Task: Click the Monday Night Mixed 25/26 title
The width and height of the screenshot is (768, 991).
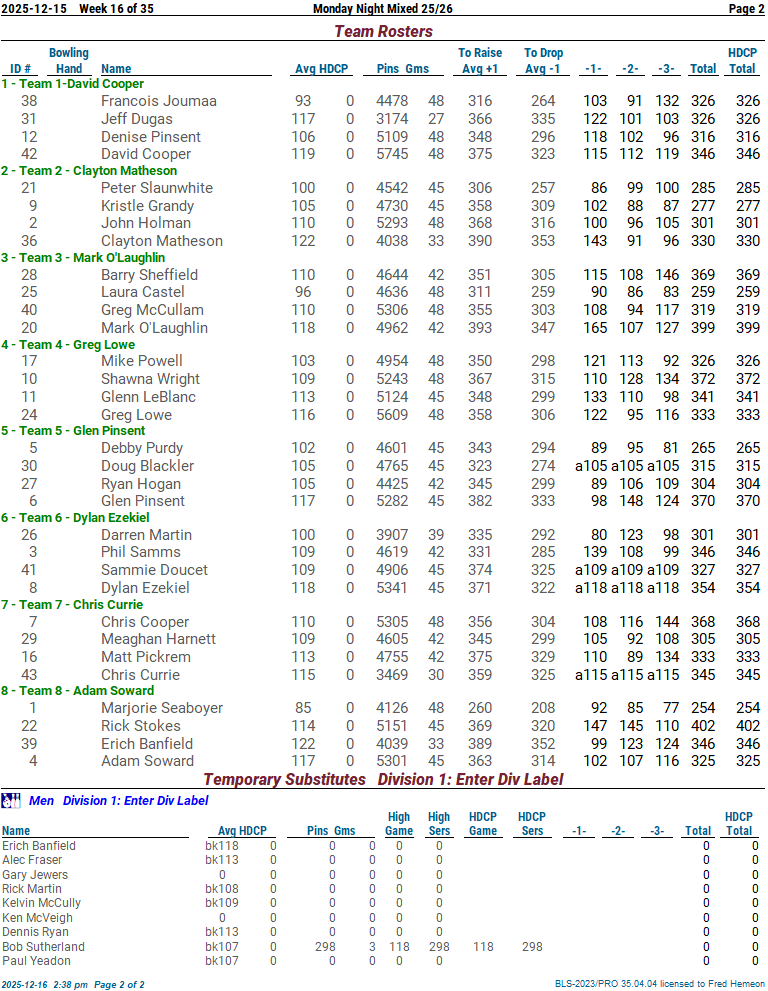Action: pos(383,9)
